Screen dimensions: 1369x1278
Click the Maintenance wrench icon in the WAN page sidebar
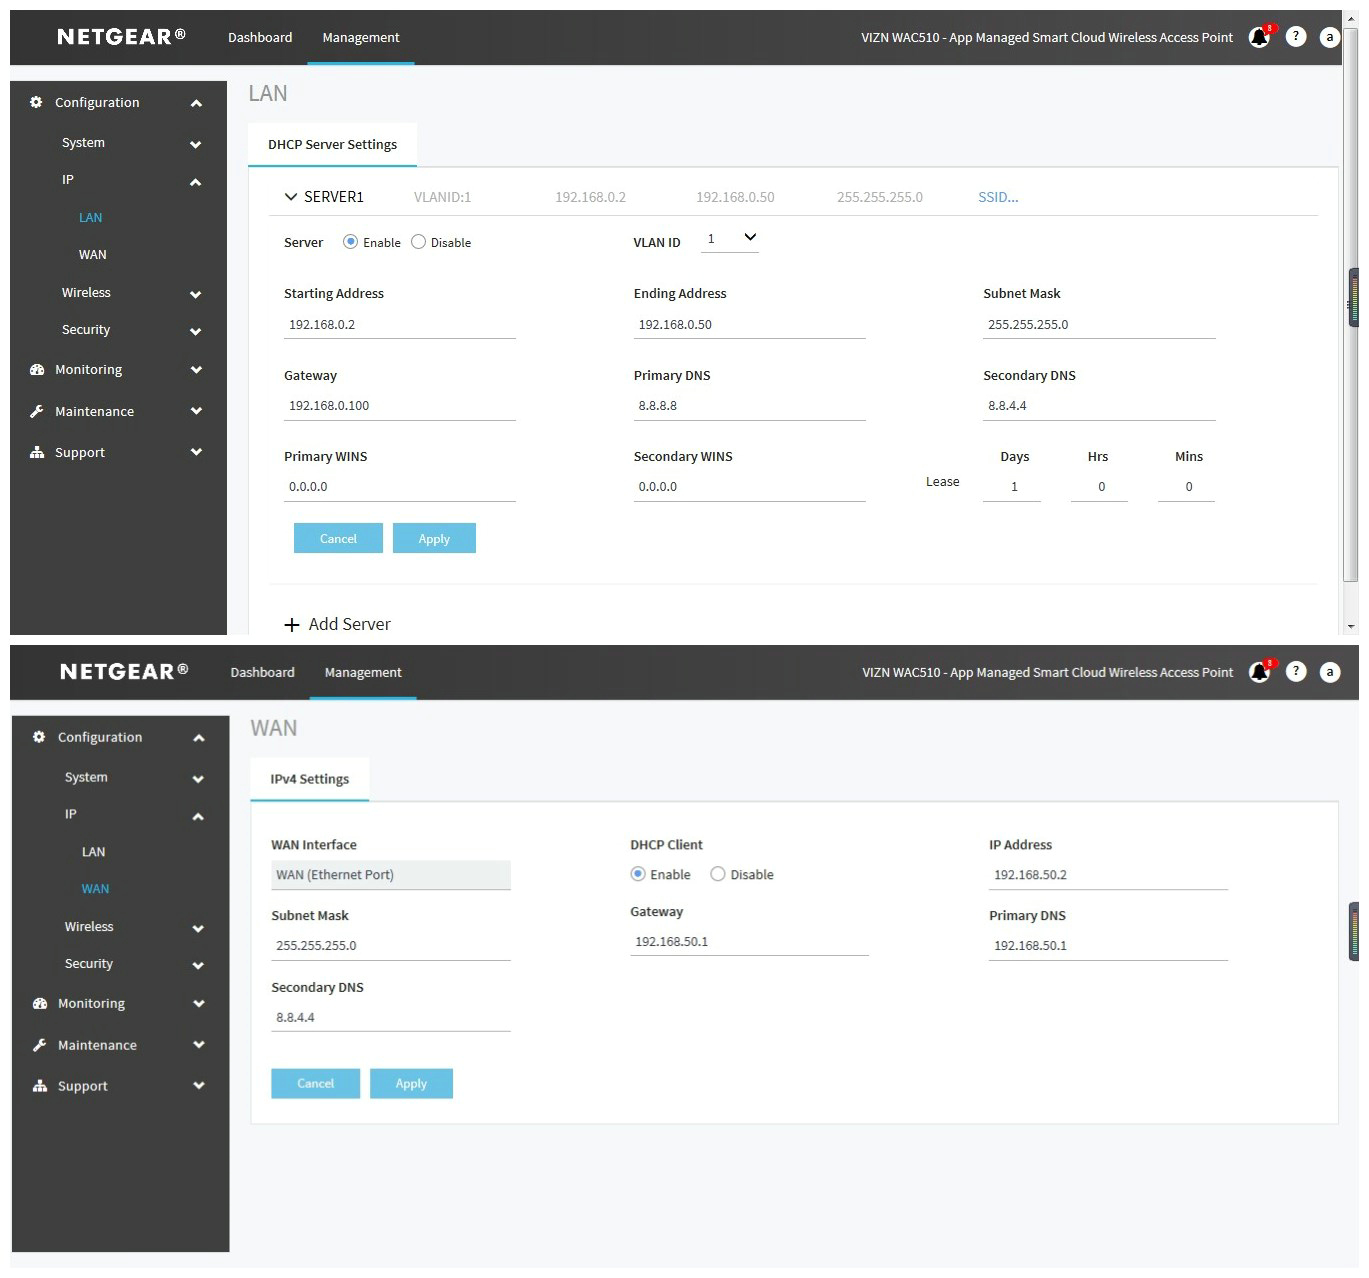[x=40, y=1045]
